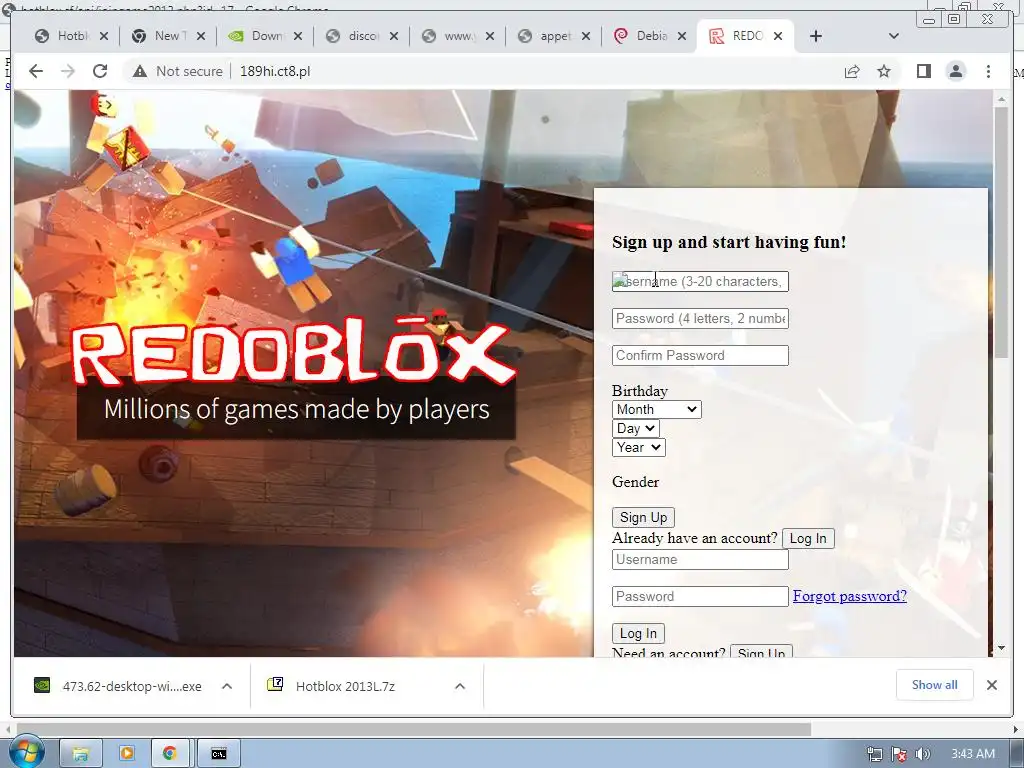The image size is (1024, 768).
Task: Click the signup Password field
Action: tap(700, 319)
